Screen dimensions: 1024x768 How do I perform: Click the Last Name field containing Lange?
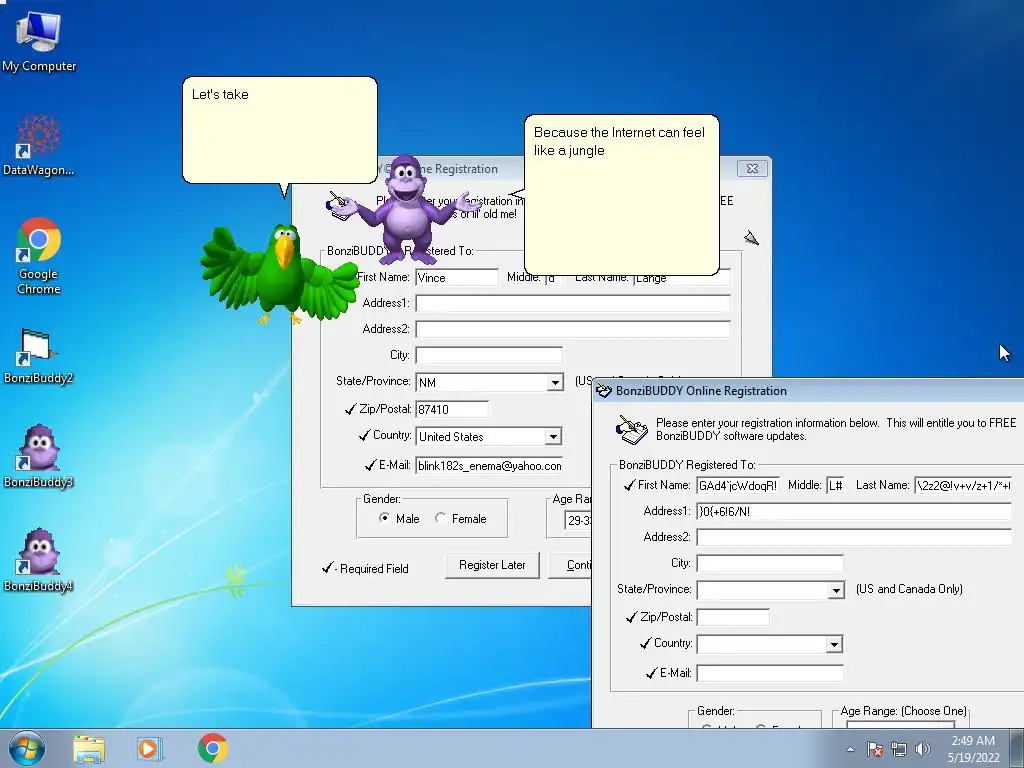682,278
